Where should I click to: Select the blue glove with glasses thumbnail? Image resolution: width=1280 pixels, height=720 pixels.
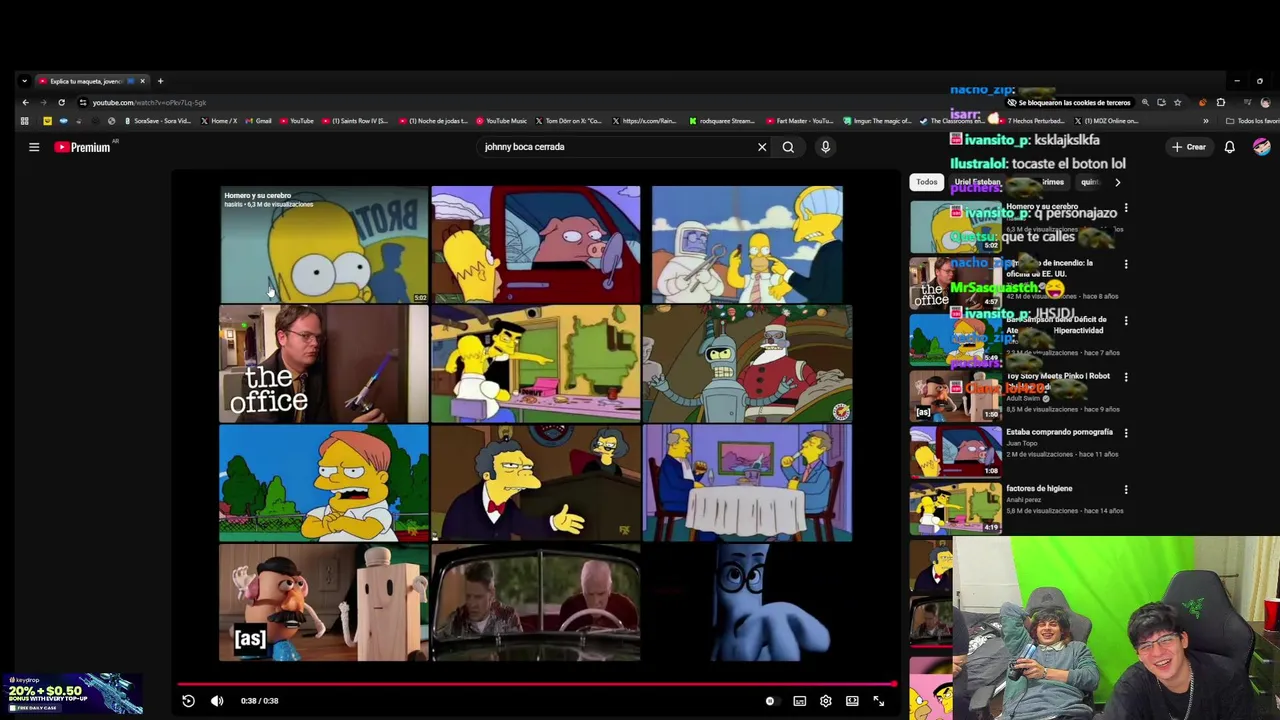(748, 603)
